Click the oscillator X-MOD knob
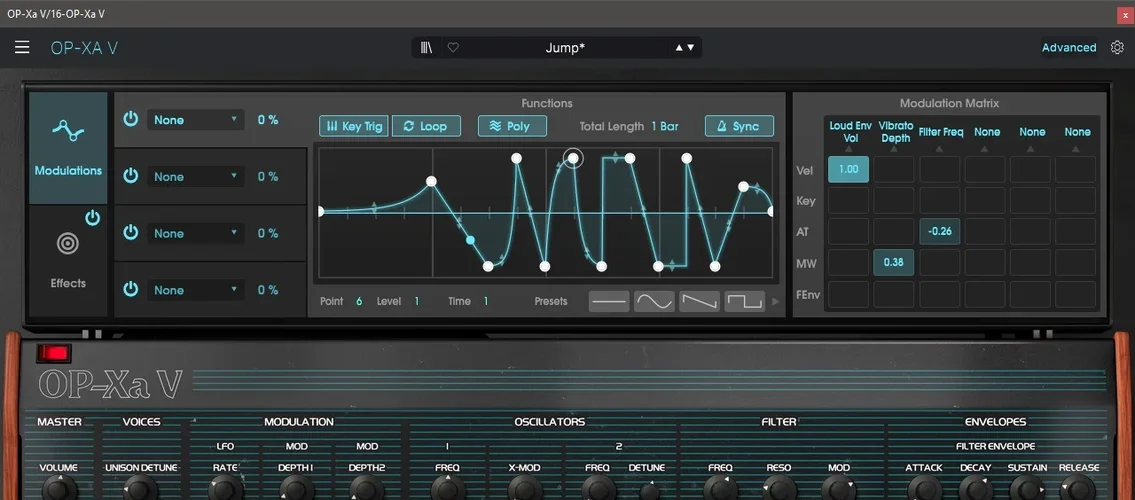Viewport: 1135px width, 500px height. (x=526, y=488)
